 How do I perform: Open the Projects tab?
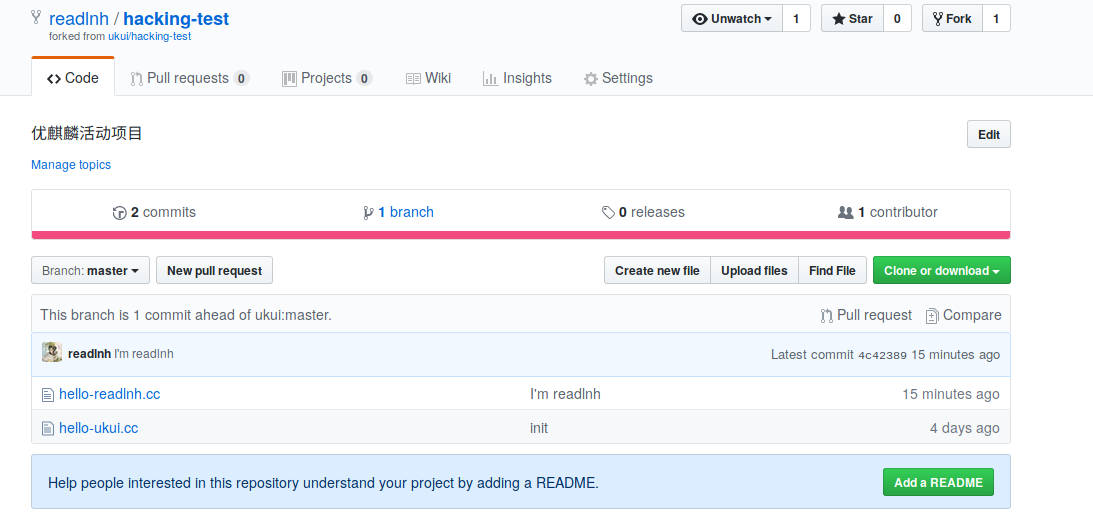(327, 78)
